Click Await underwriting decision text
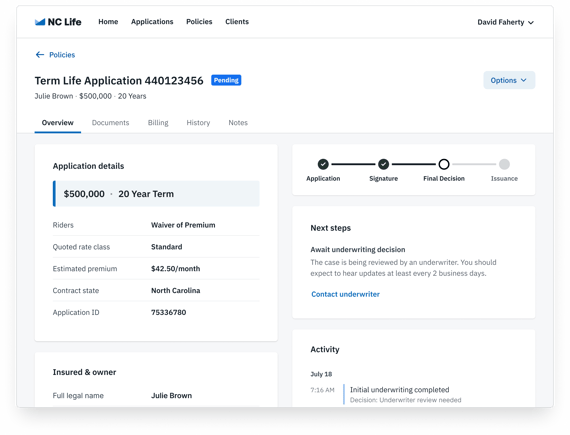 (x=358, y=250)
